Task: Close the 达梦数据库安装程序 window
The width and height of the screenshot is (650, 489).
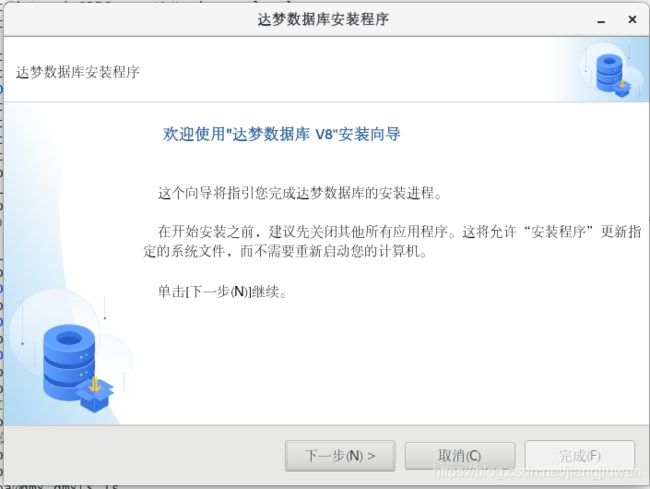Action: pos(632,19)
